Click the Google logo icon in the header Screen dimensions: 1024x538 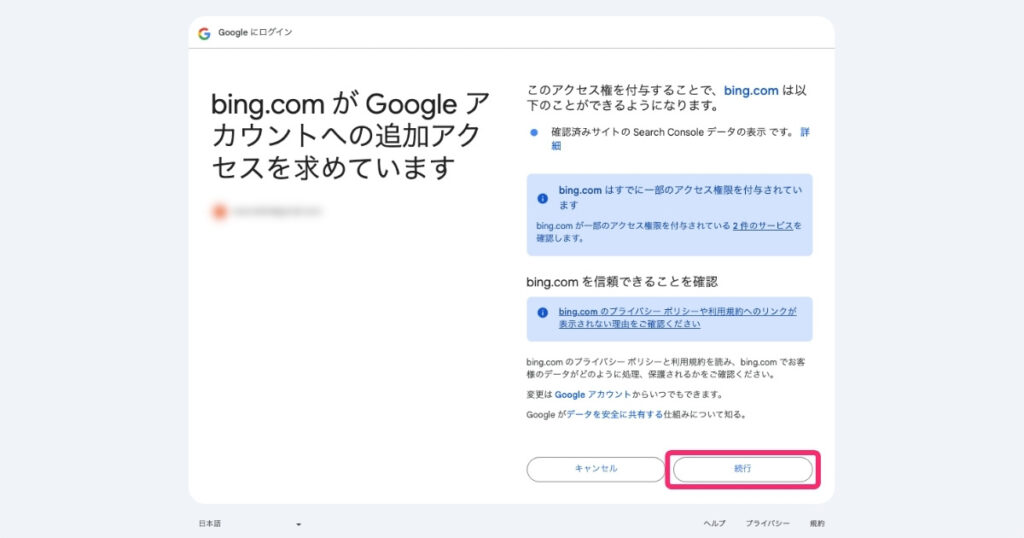(x=204, y=33)
